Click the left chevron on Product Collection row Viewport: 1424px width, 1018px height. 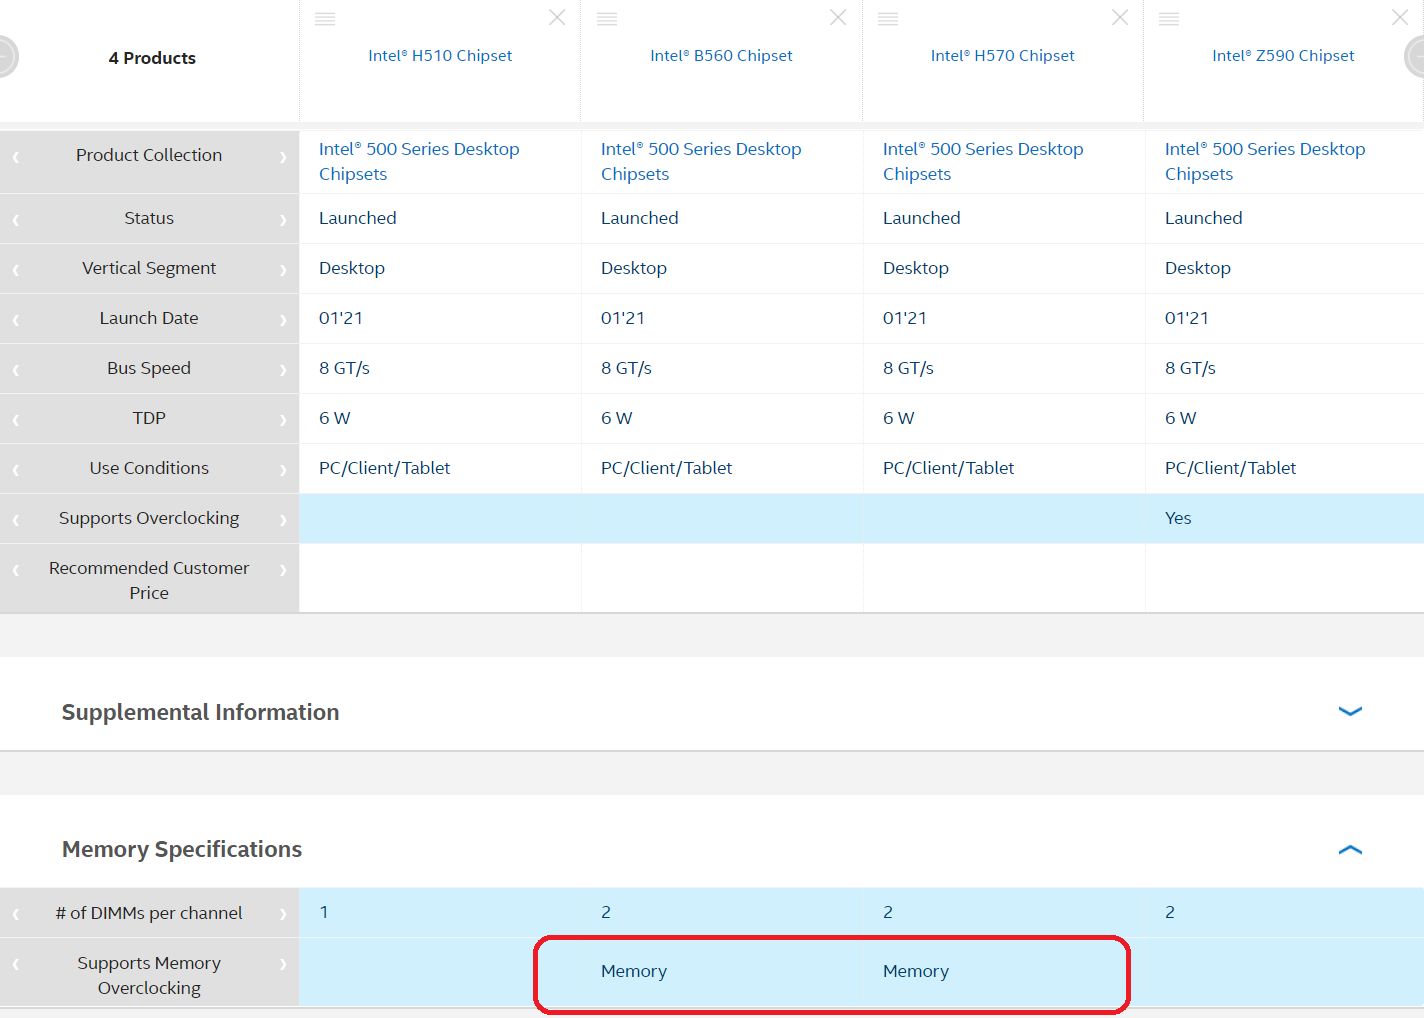pos(16,157)
